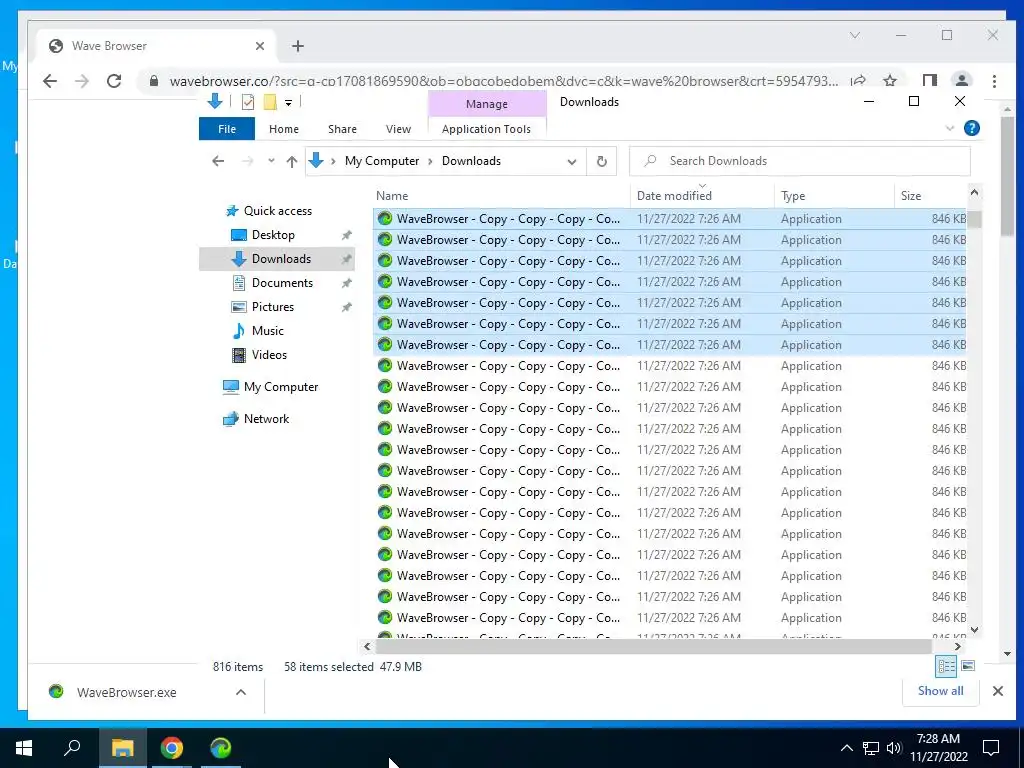Sort files by Name column
Image resolution: width=1024 pixels, height=768 pixels.
[x=502, y=195]
